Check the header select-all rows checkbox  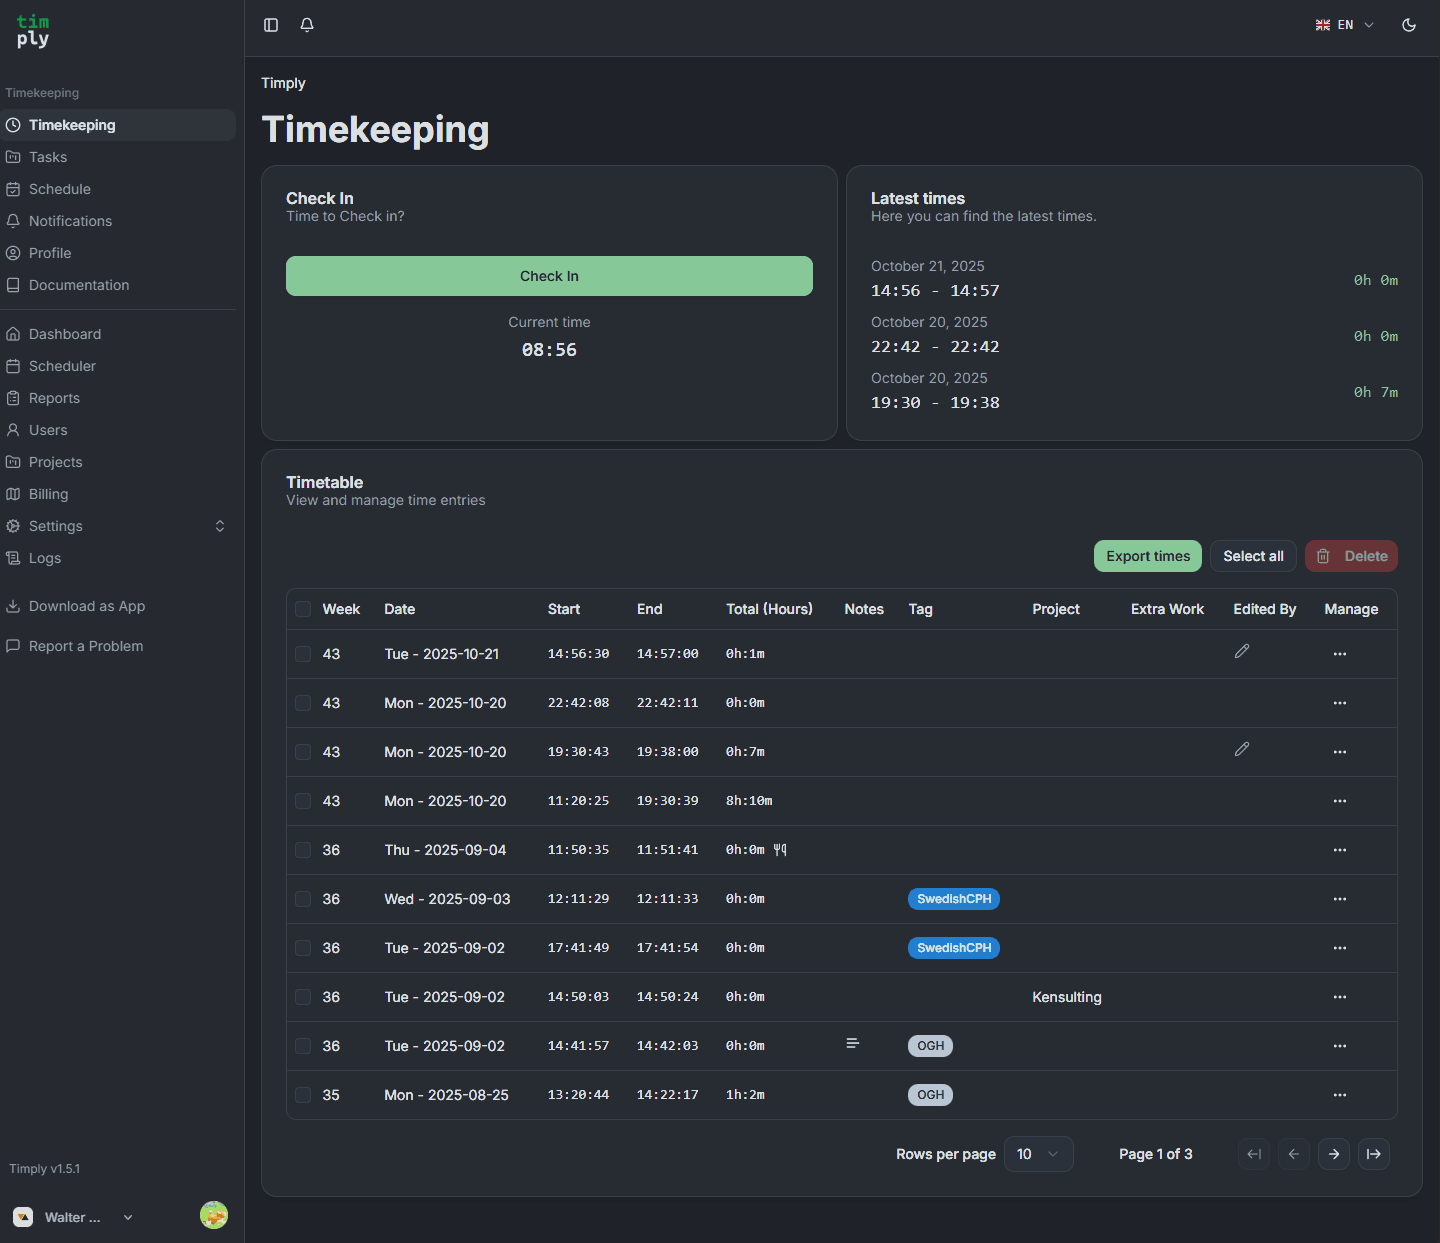pyautogui.click(x=303, y=609)
